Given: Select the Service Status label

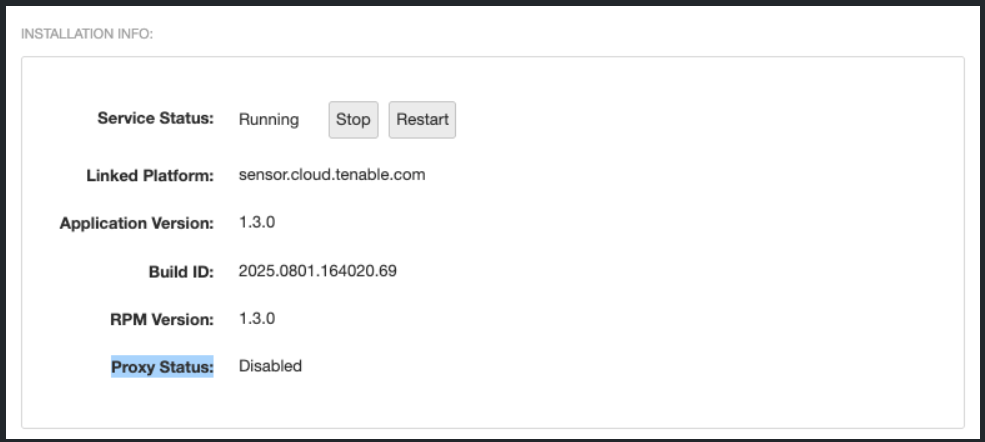Looking at the screenshot, I should (x=155, y=118).
